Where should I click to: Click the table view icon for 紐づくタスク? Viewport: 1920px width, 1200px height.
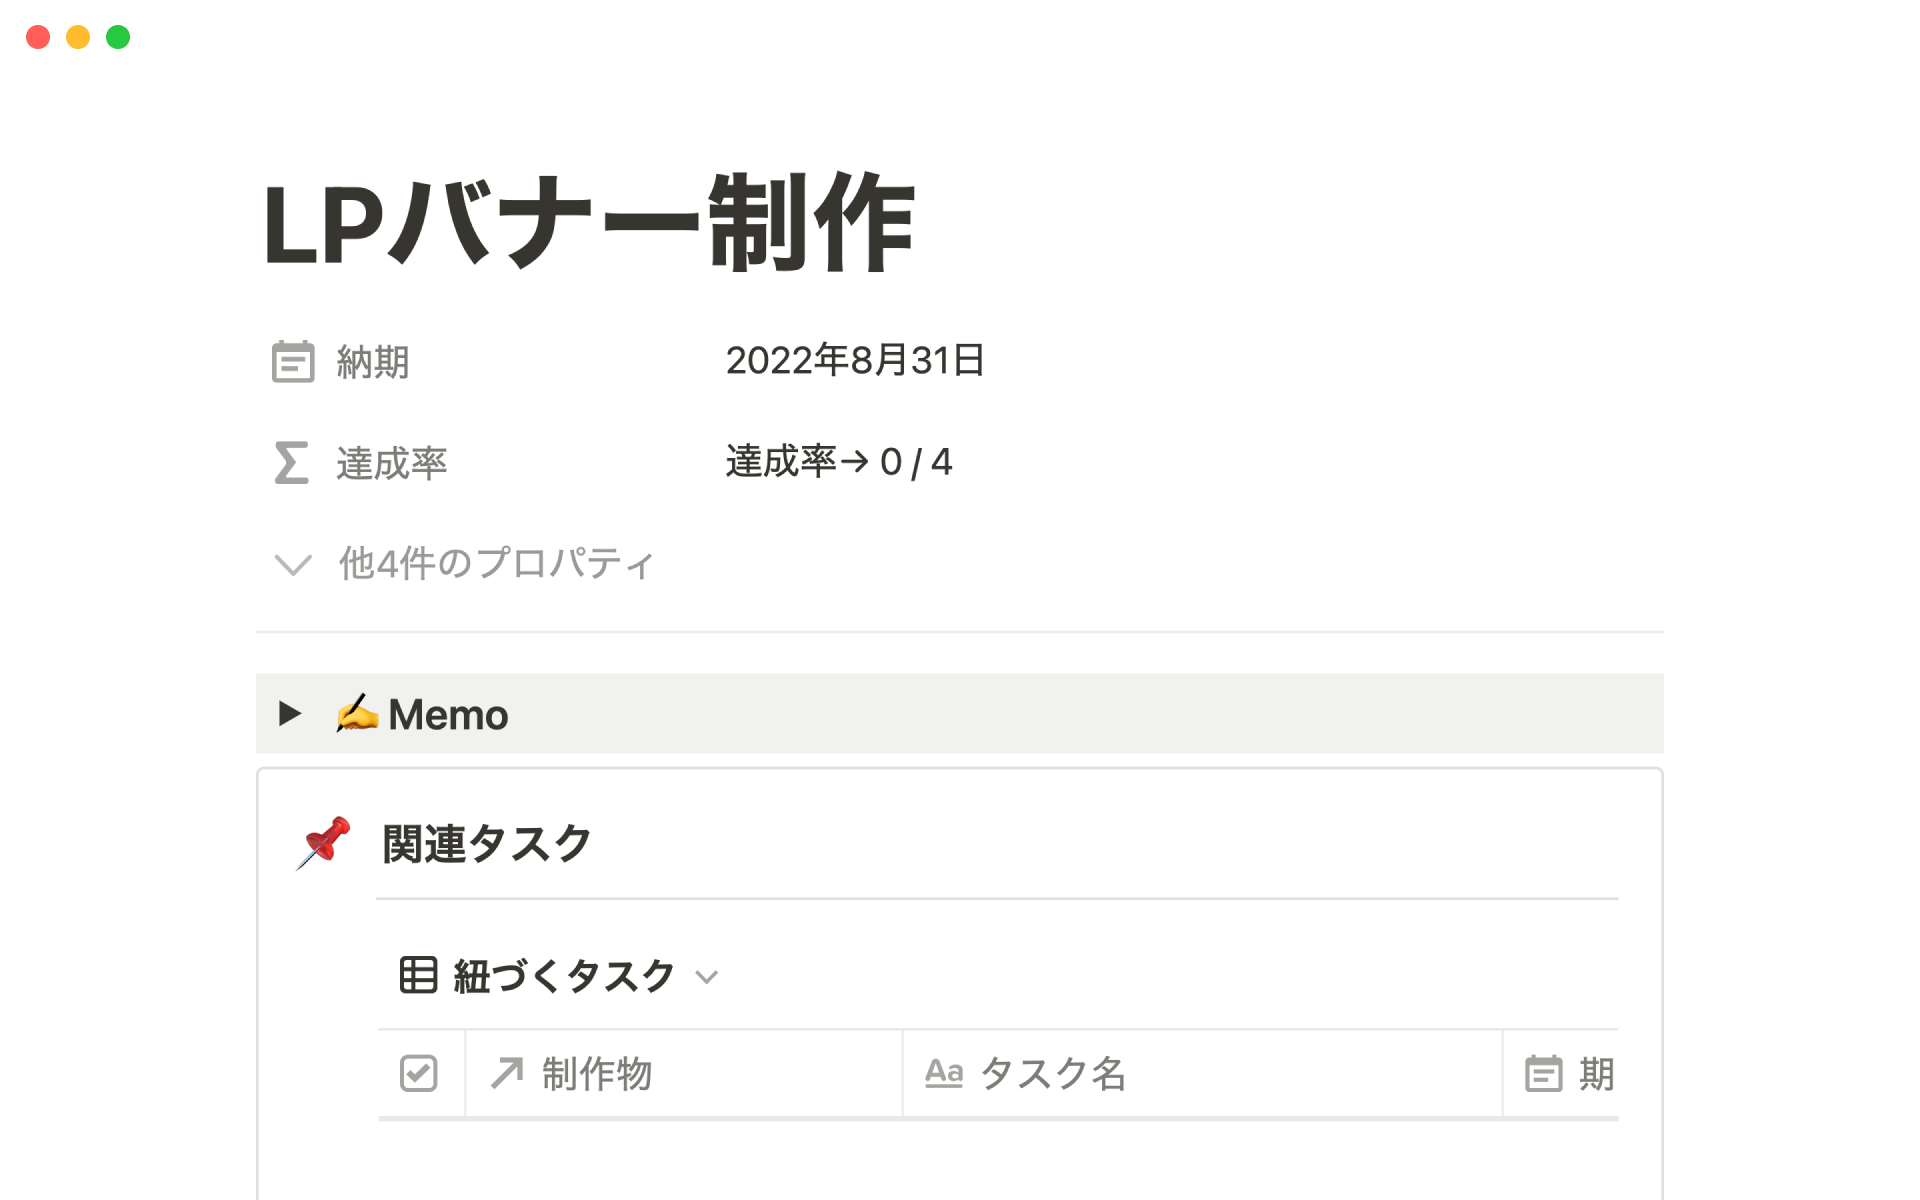(x=418, y=975)
